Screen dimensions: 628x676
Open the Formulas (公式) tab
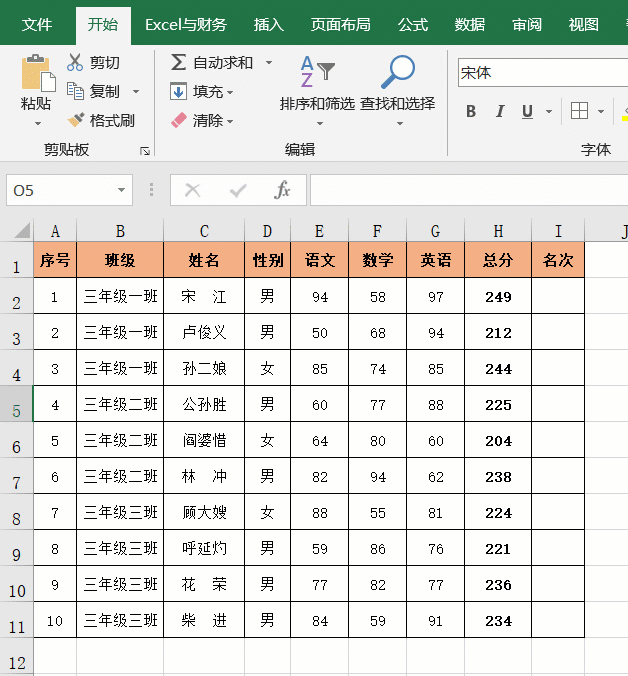pyautogui.click(x=413, y=25)
